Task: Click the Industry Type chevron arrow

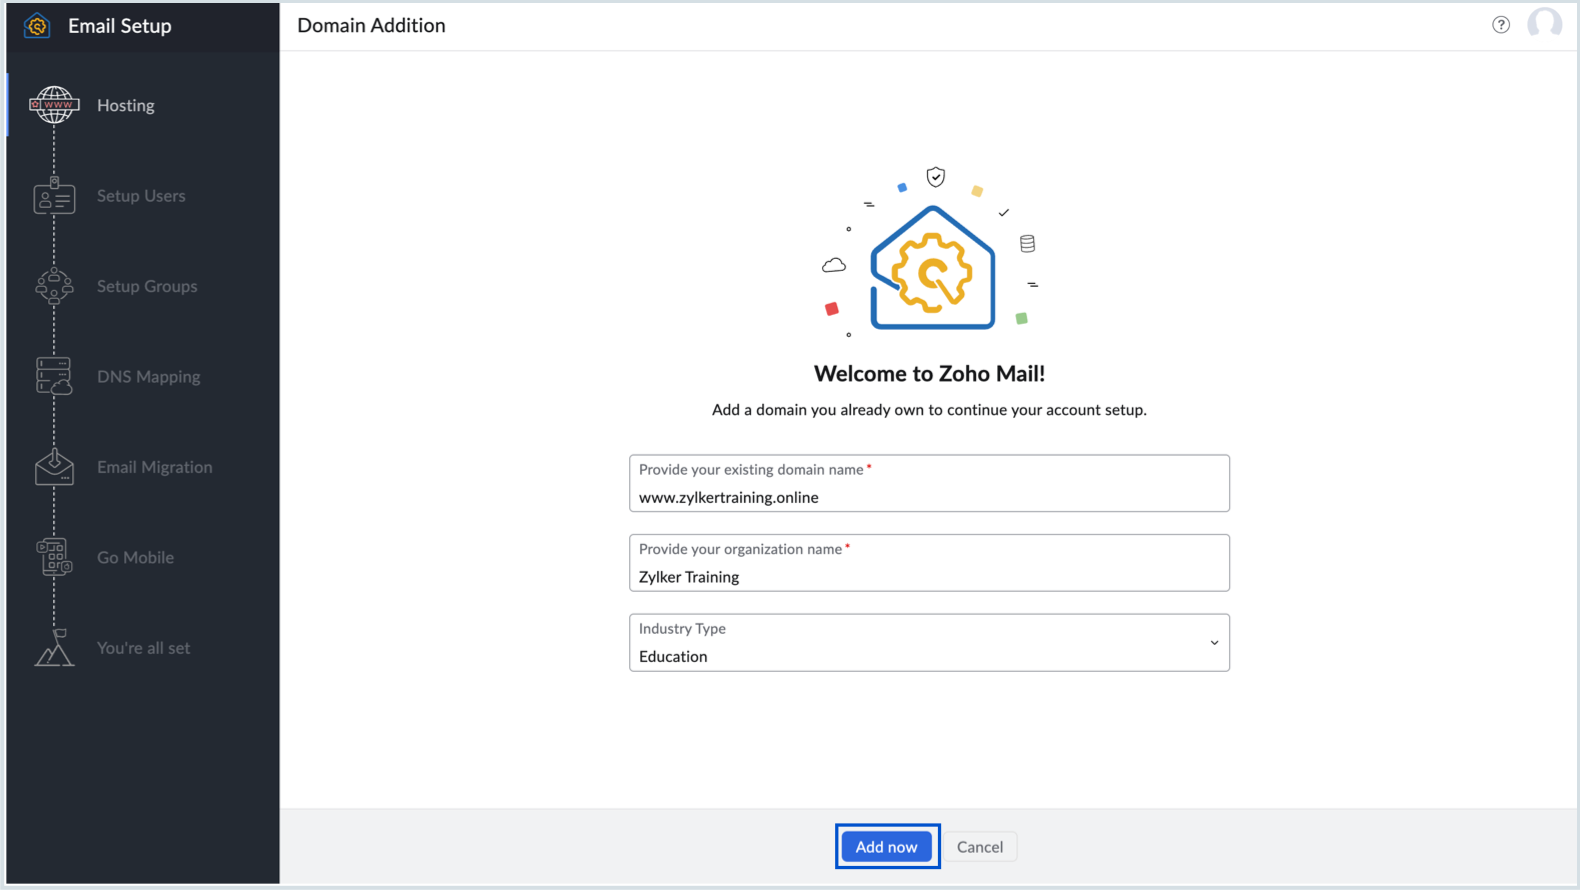Action: [x=1214, y=643]
